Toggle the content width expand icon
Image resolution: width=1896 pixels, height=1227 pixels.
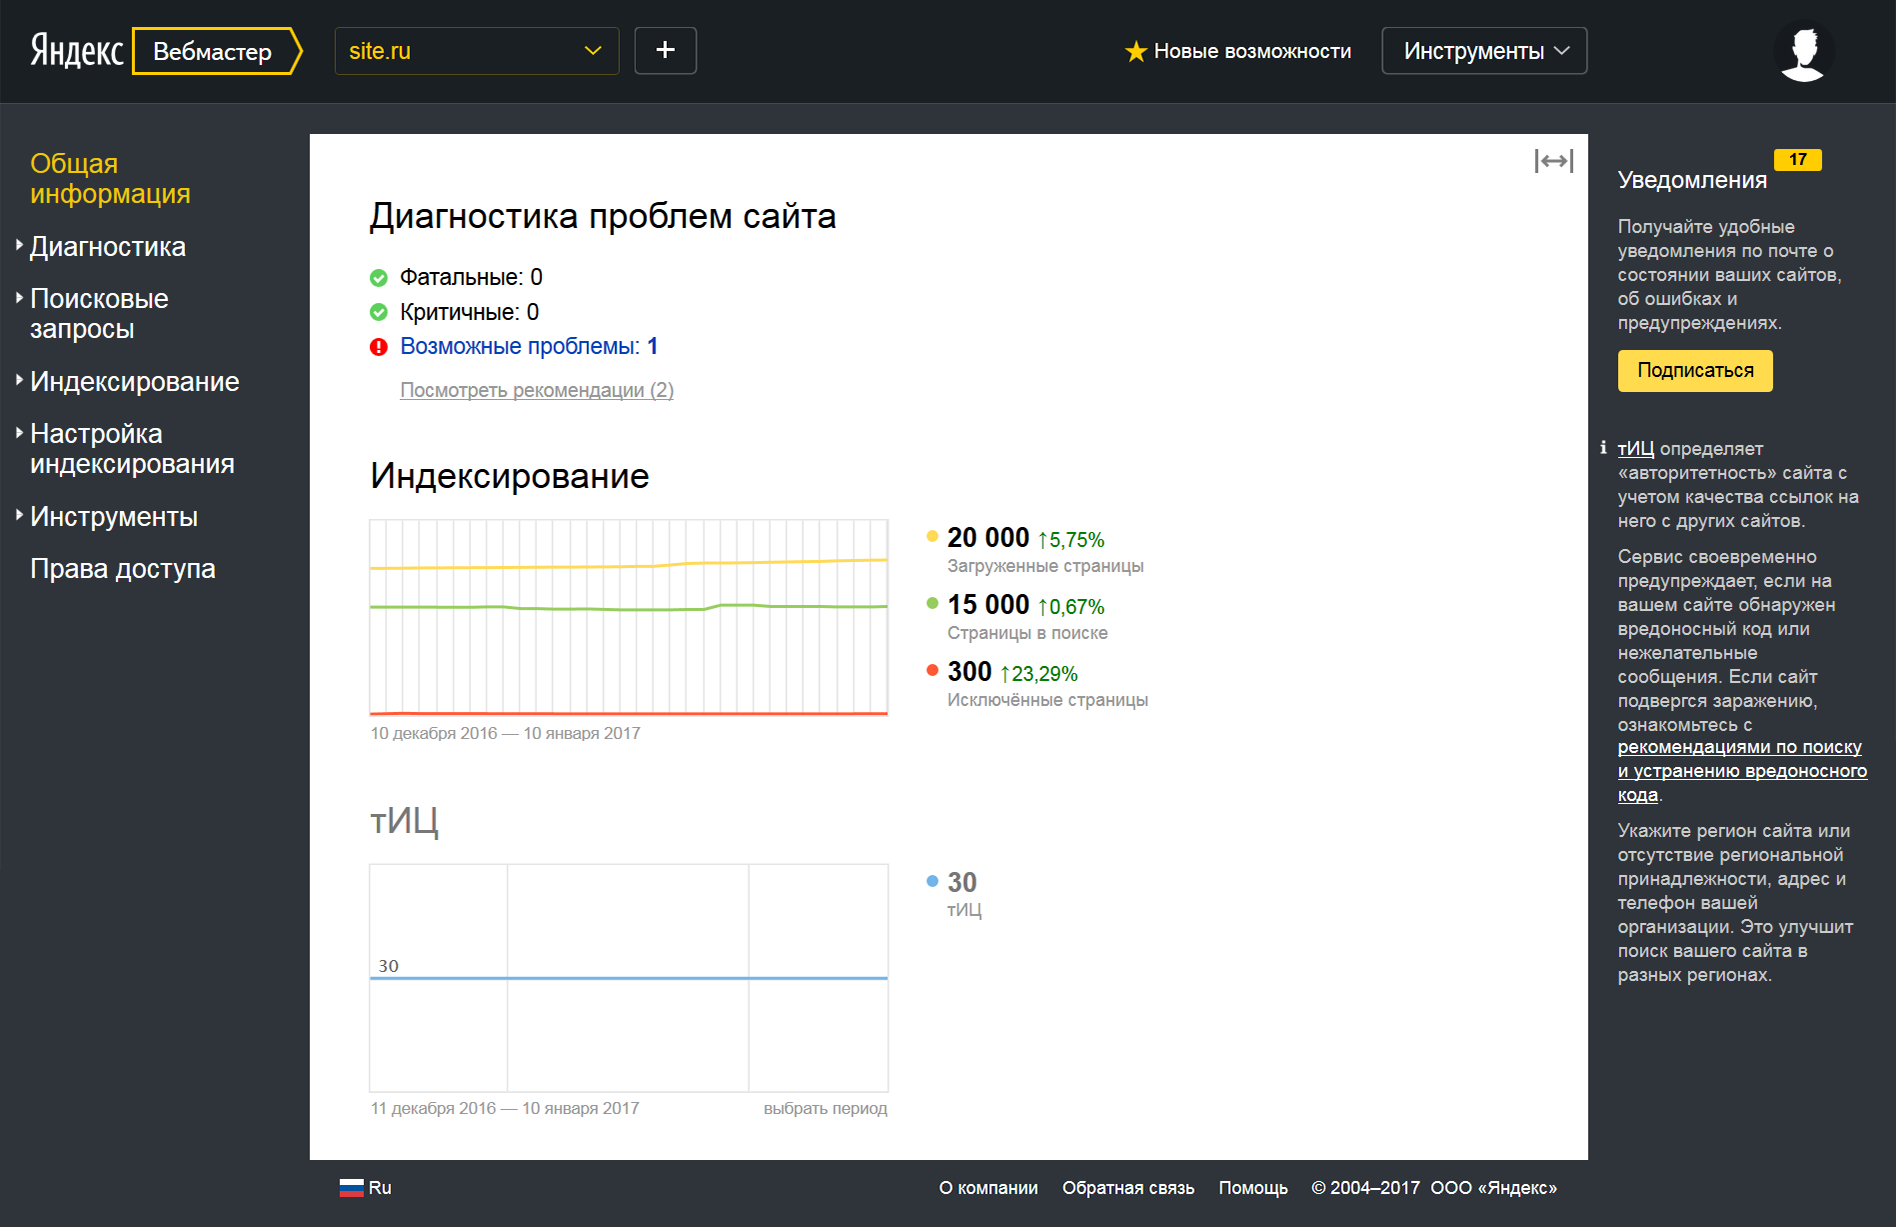pyautogui.click(x=1553, y=161)
